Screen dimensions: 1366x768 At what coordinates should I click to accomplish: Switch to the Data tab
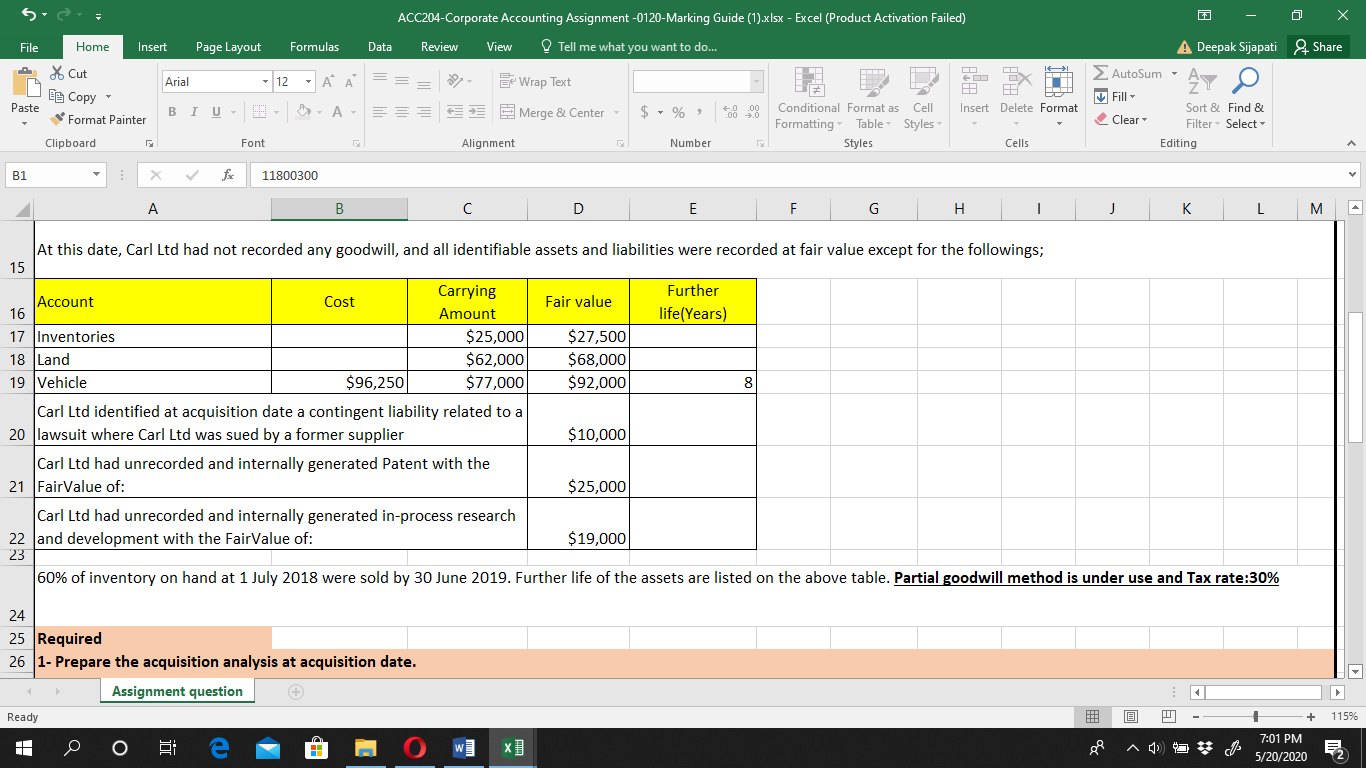380,47
